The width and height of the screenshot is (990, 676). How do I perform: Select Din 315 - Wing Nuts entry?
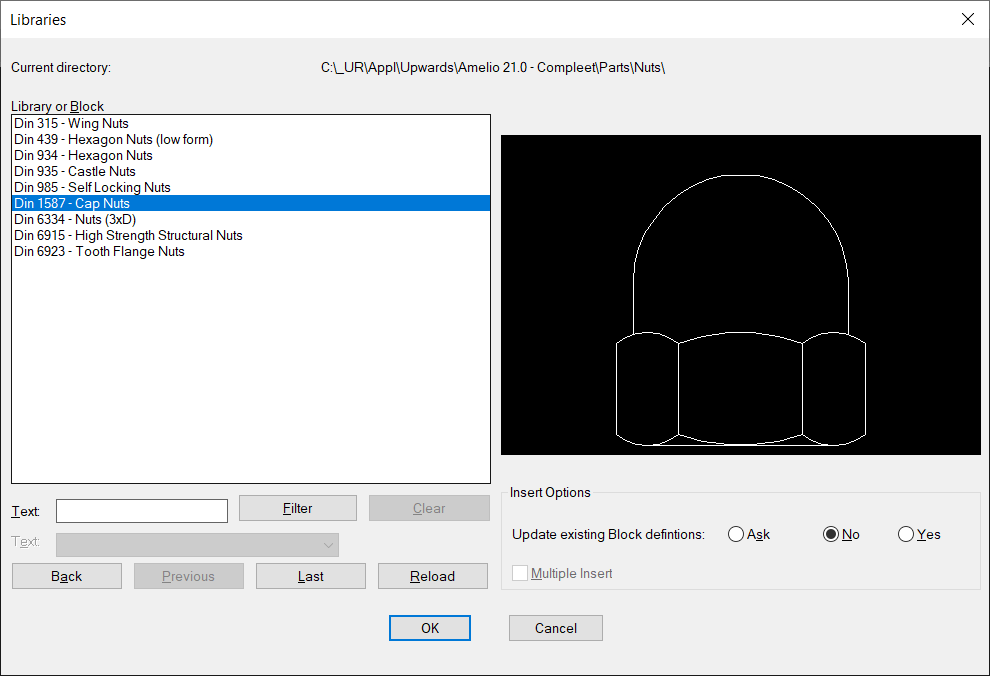click(x=251, y=124)
